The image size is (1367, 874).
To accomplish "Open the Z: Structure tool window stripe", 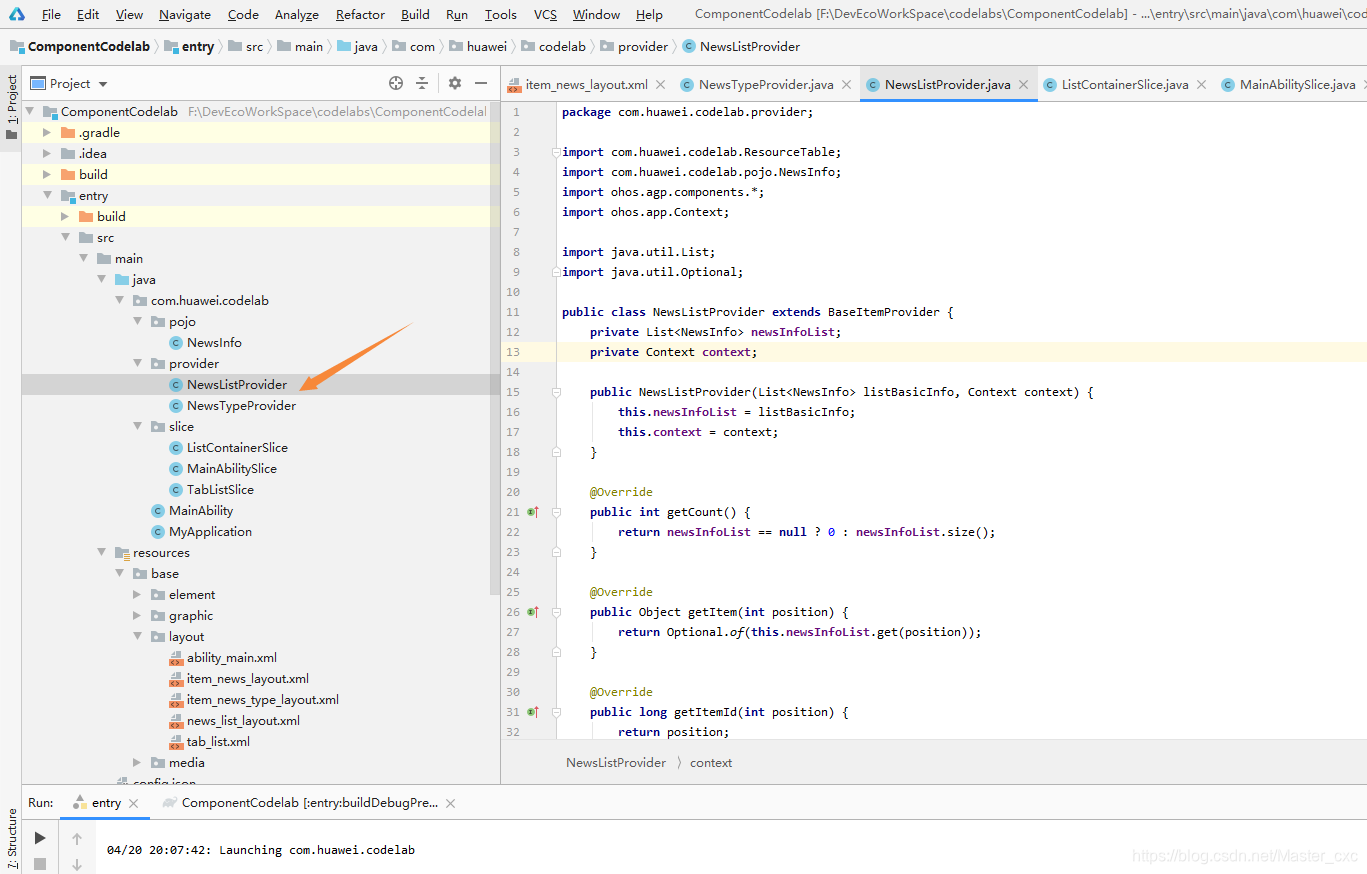I will tap(11, 838).
